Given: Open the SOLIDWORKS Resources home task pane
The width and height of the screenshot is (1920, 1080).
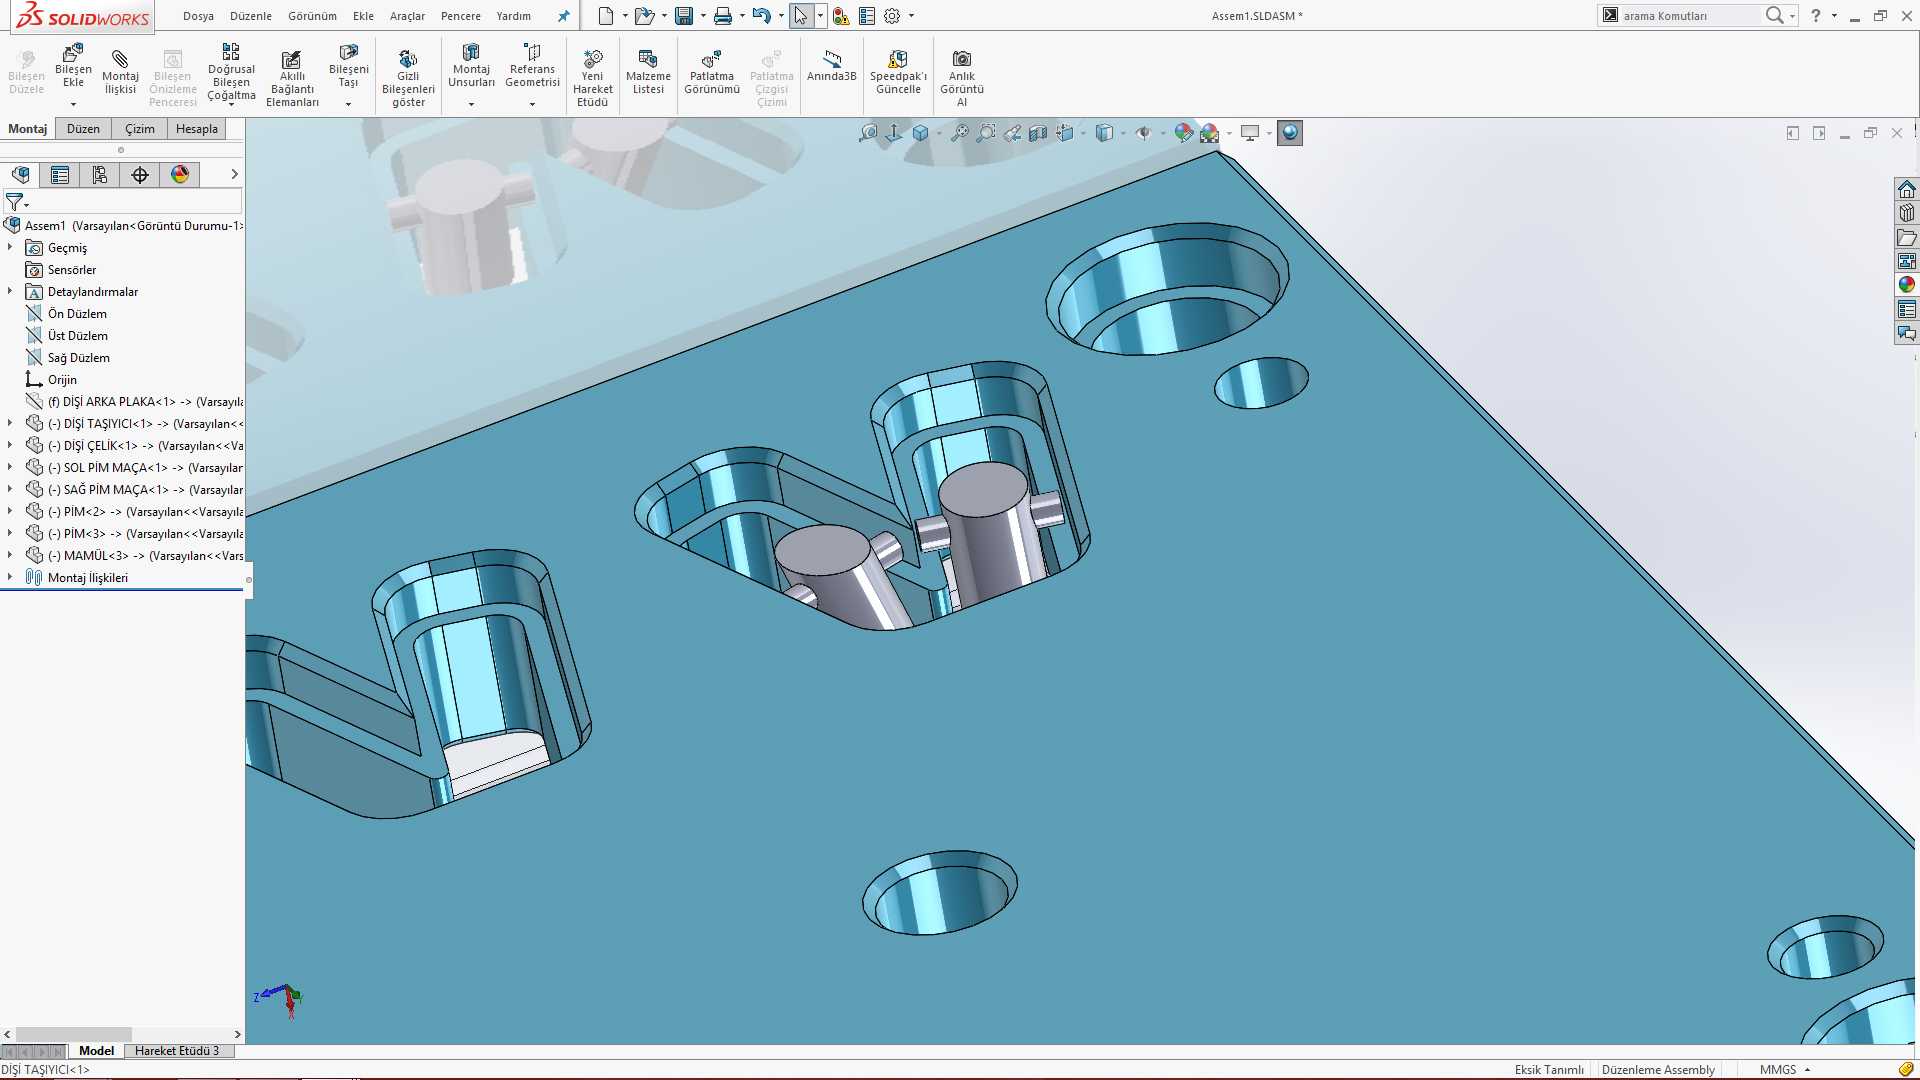Looking at the screenshot, I should point(1907,190).
